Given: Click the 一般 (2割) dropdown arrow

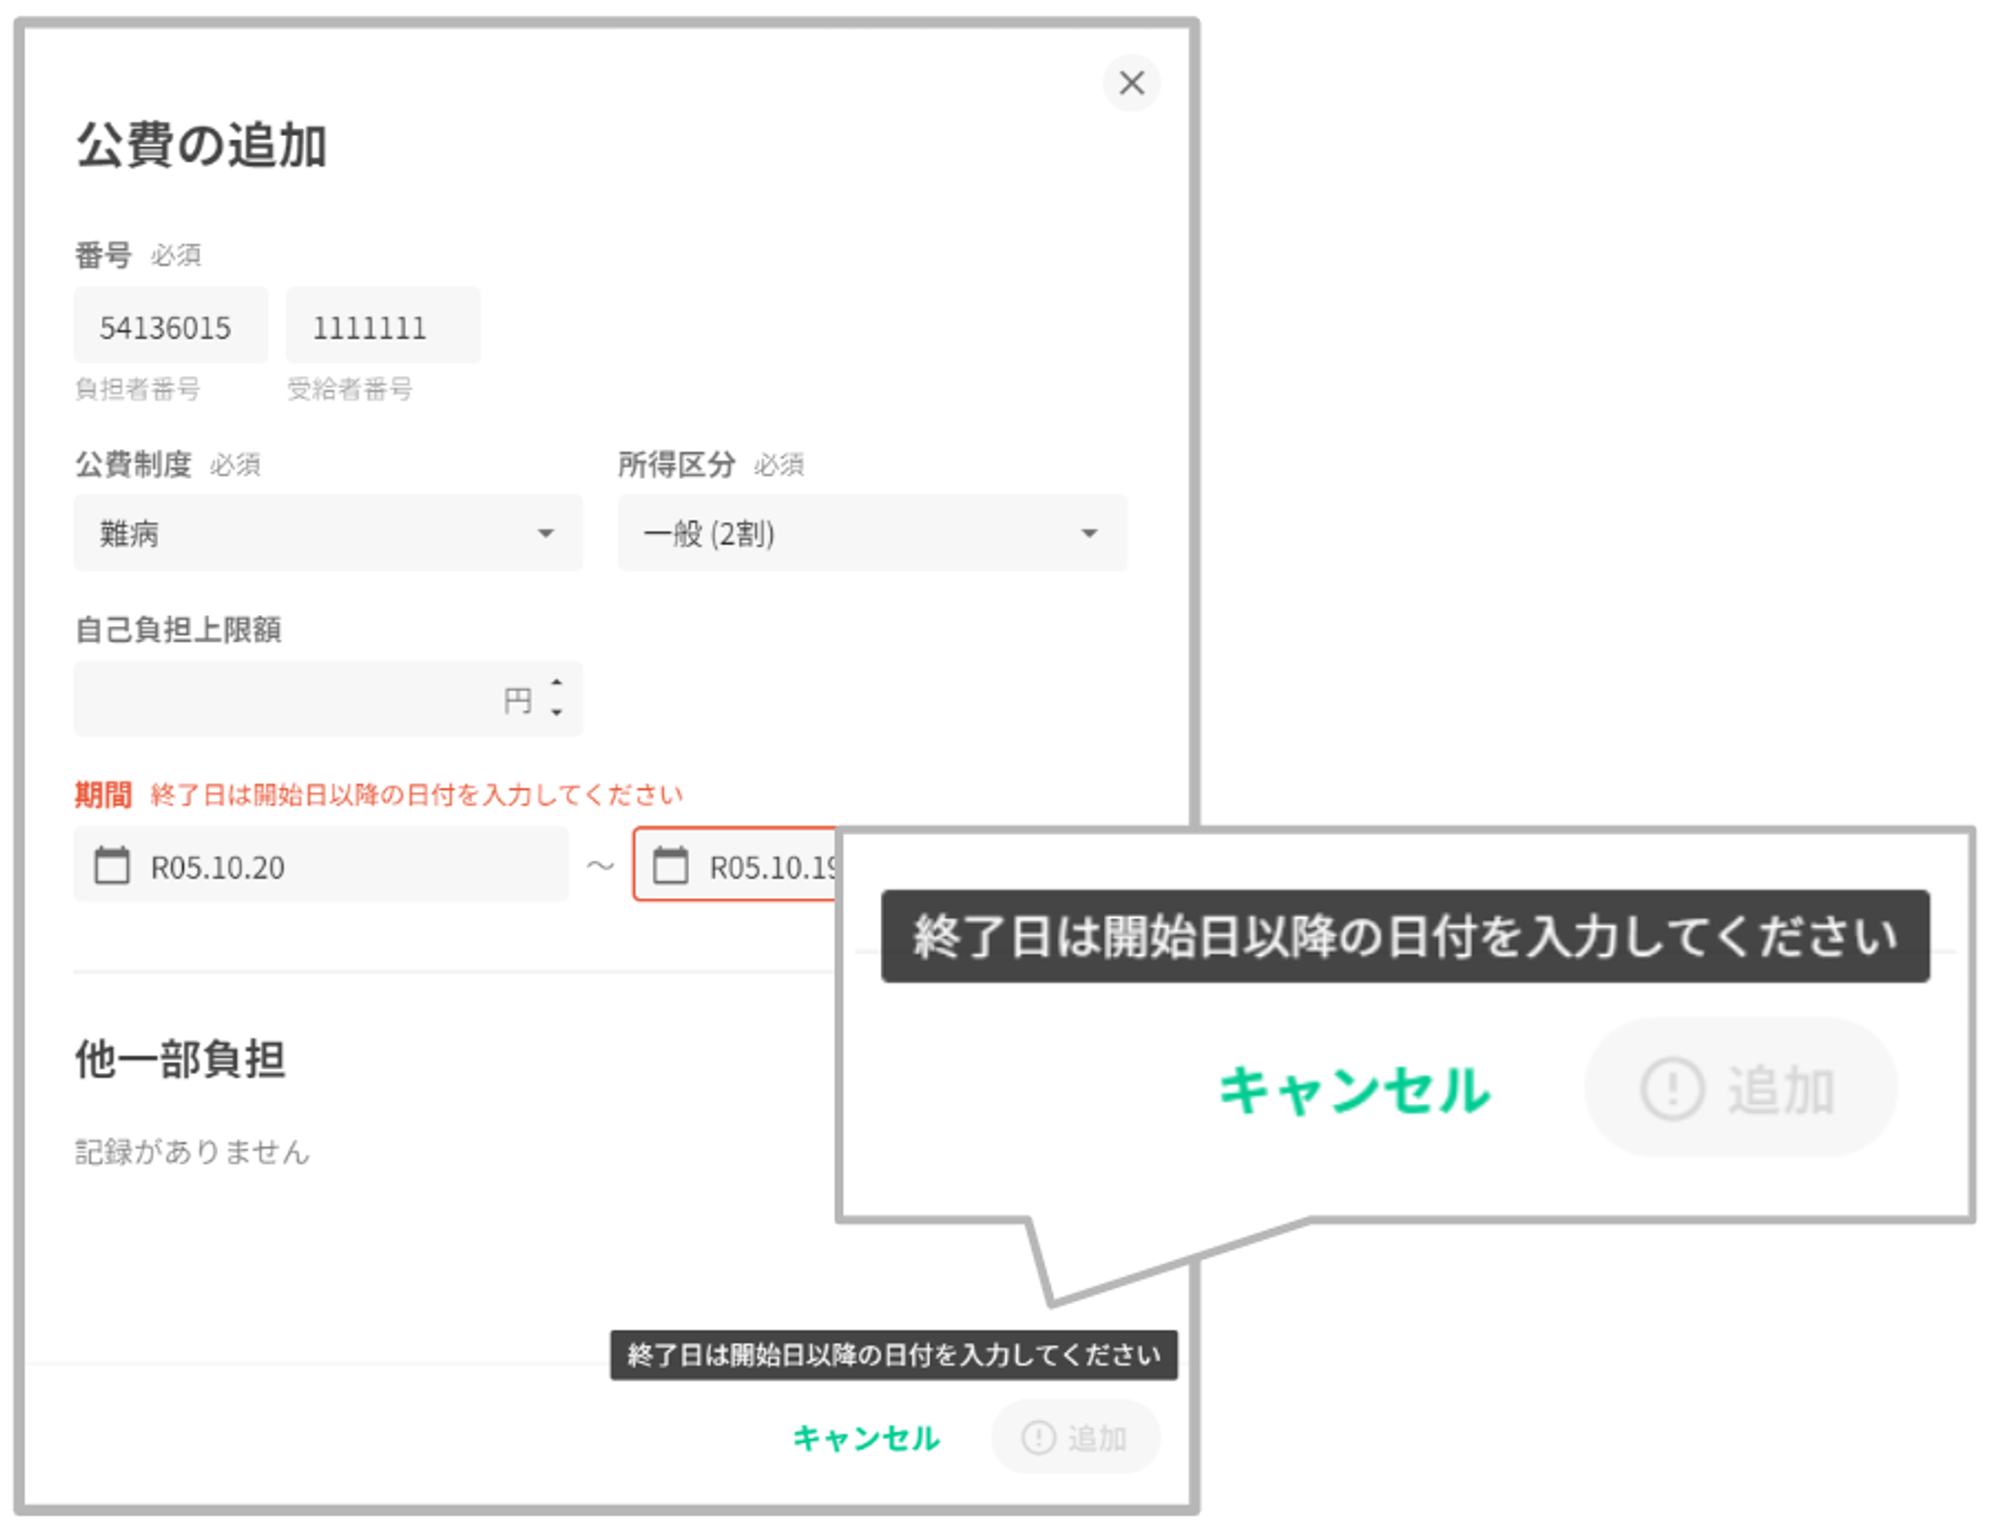Looking at the screenshot, I should 1089,533.
